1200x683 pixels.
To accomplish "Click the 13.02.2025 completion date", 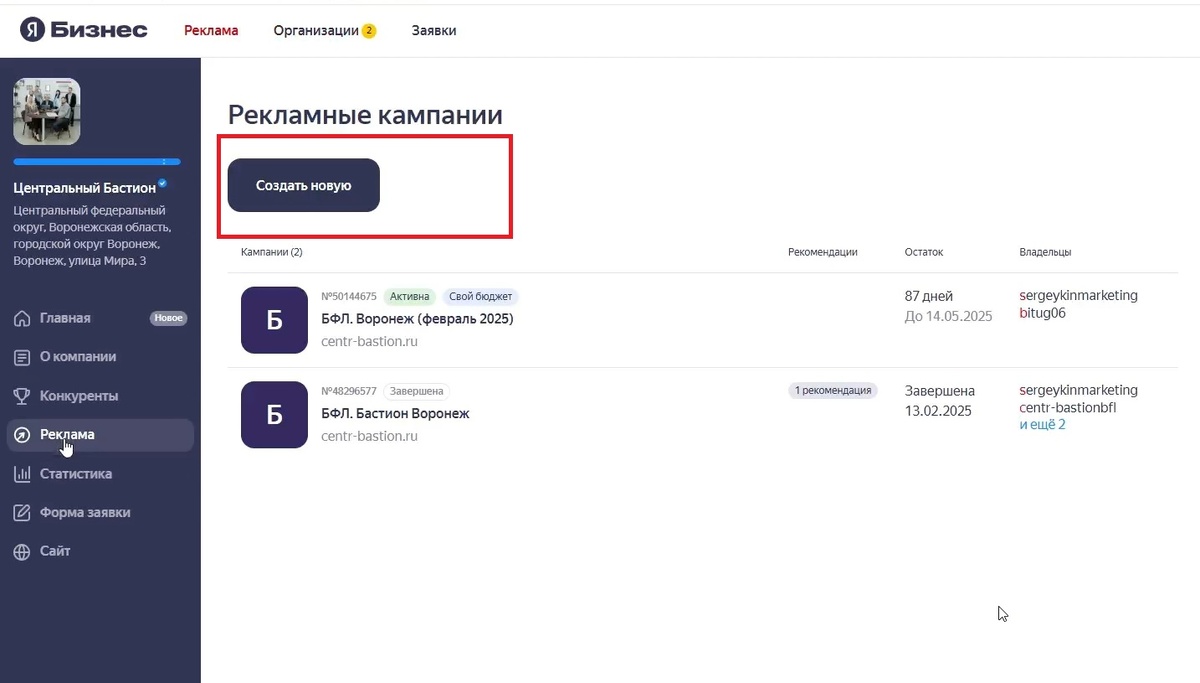I will point(938,411).
